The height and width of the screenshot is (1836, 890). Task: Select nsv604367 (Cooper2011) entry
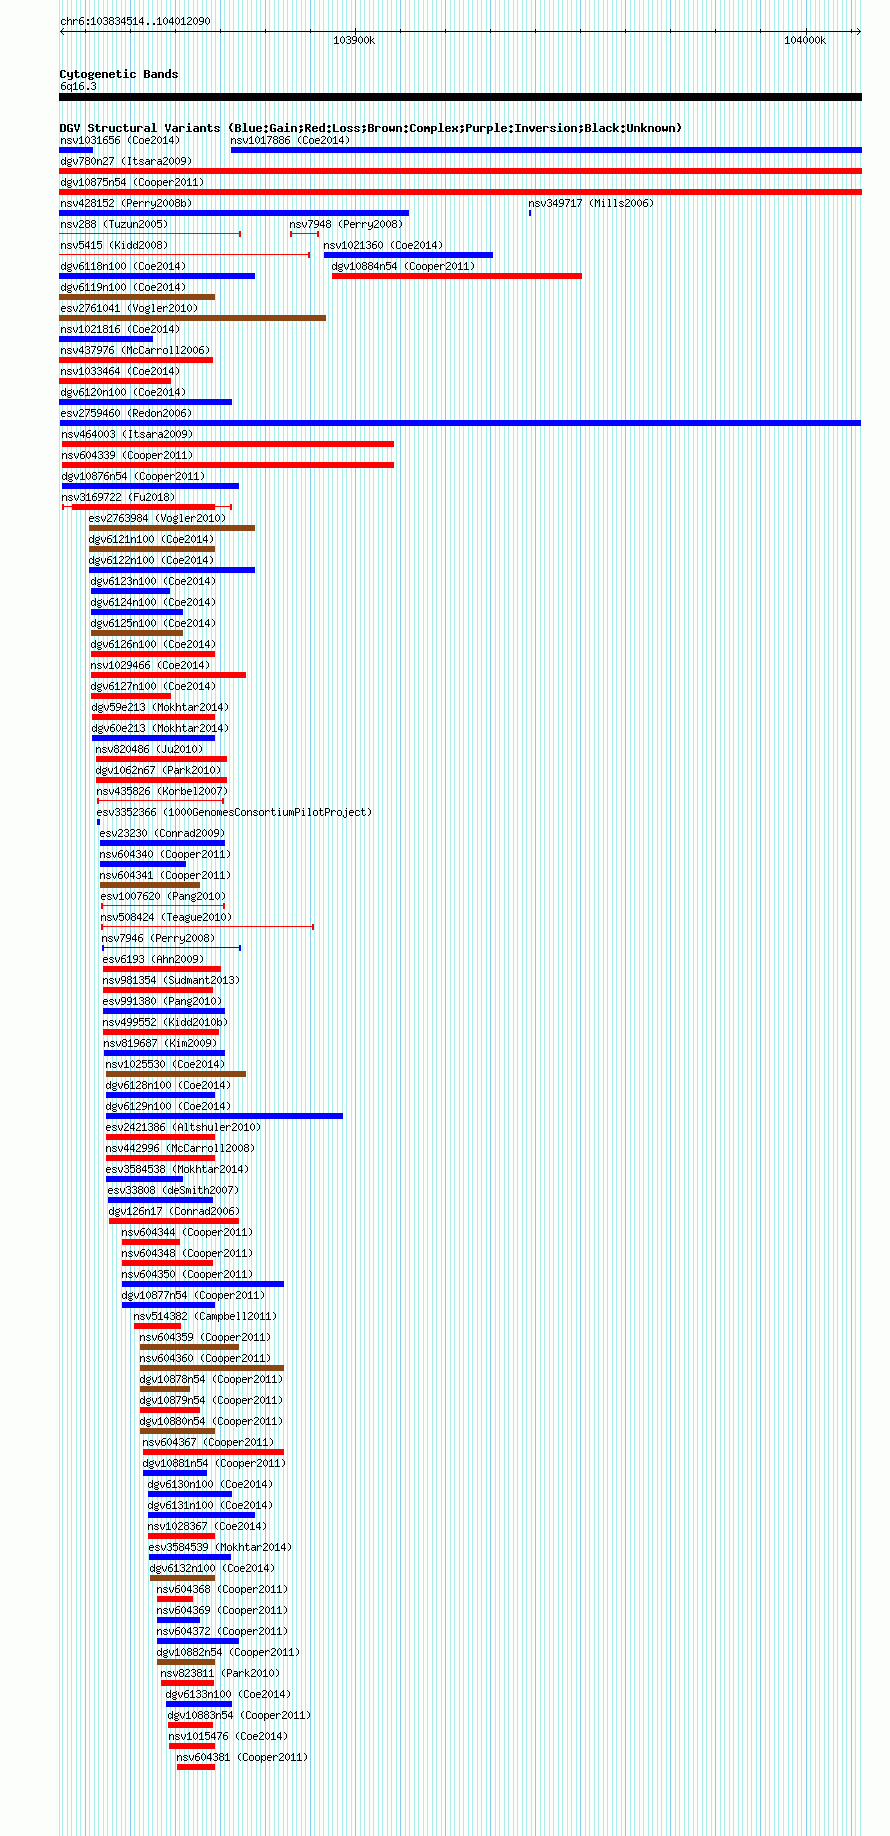point(209,1443)
